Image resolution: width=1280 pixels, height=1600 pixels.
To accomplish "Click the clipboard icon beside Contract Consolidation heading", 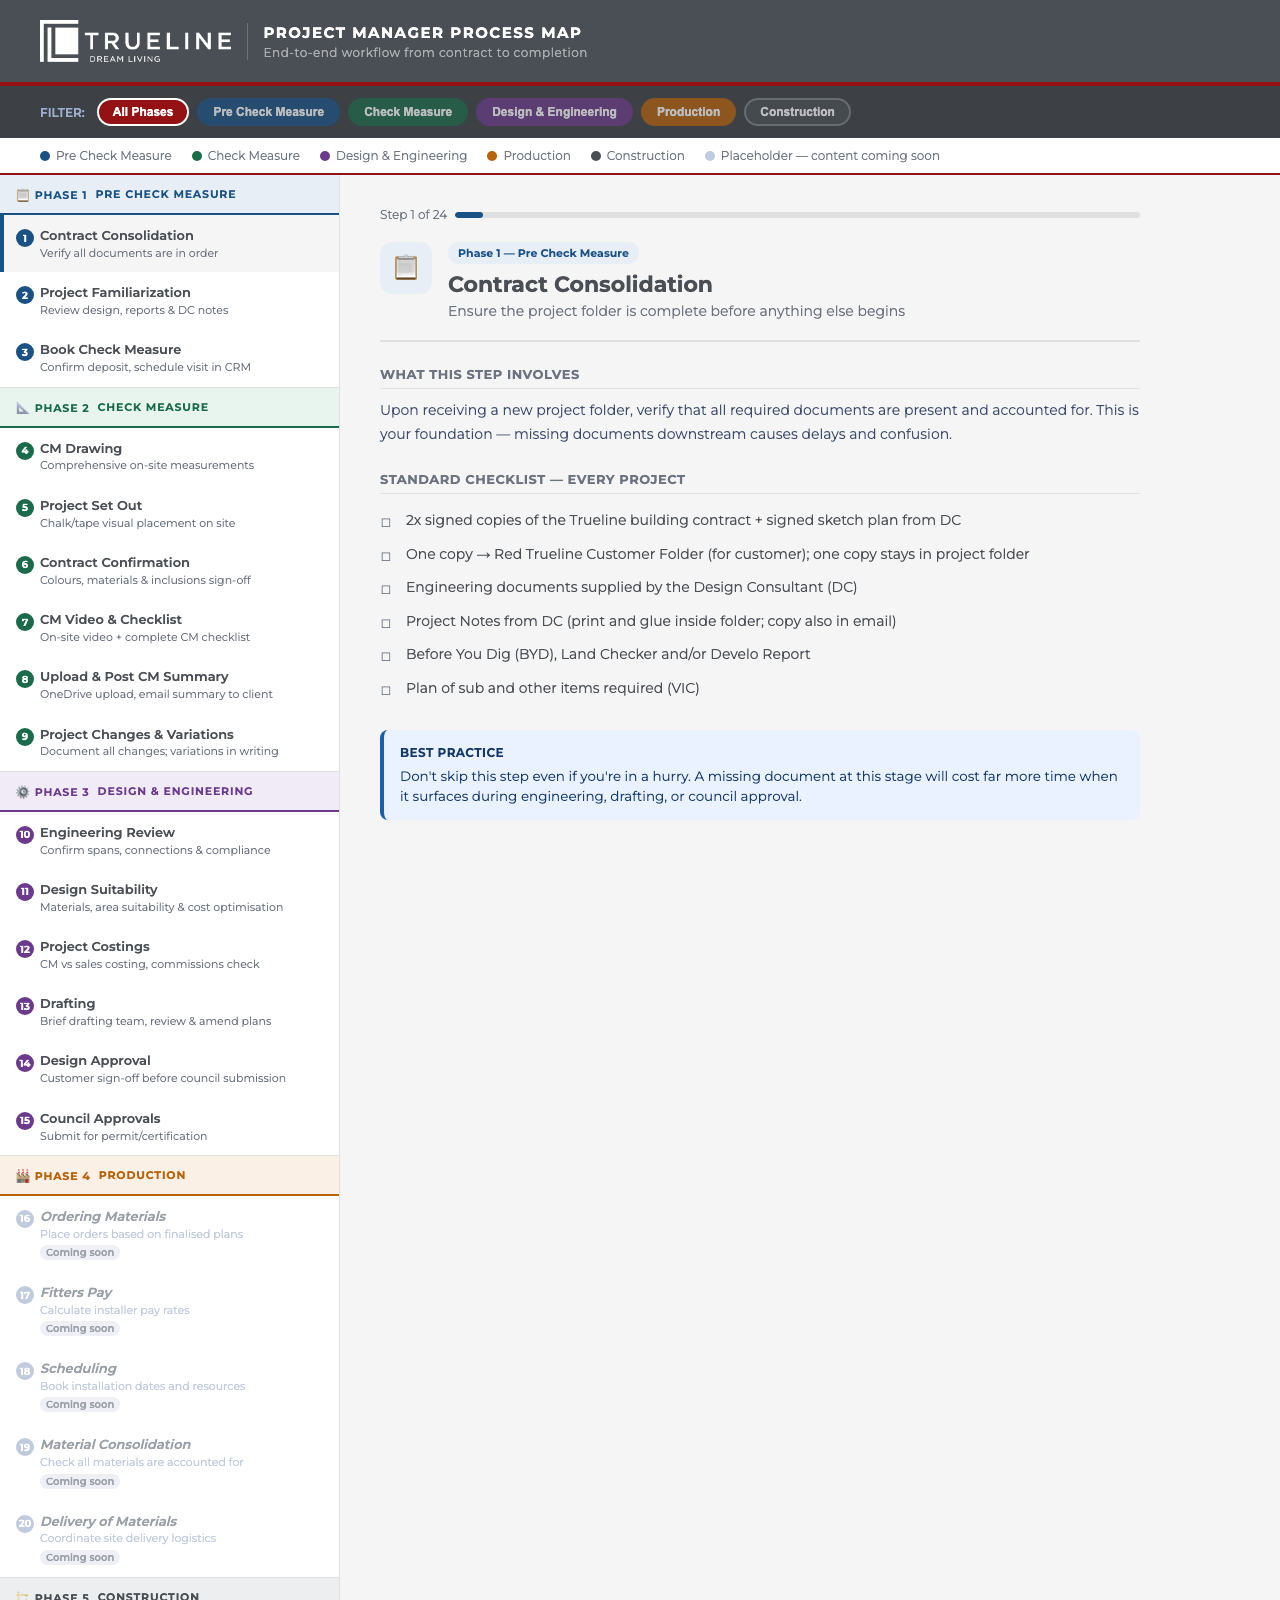I will tap(406, 268).
